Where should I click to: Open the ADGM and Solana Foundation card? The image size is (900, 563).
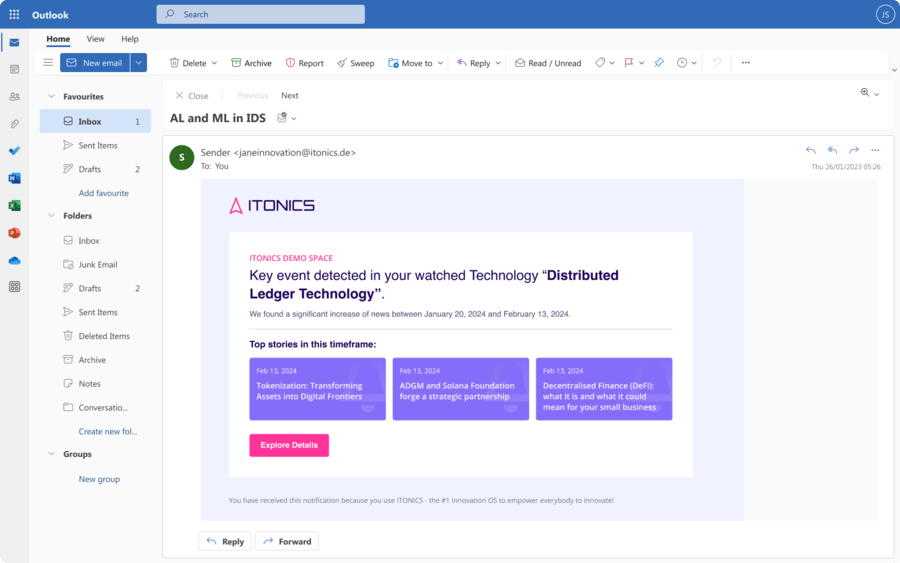(460, 389)
